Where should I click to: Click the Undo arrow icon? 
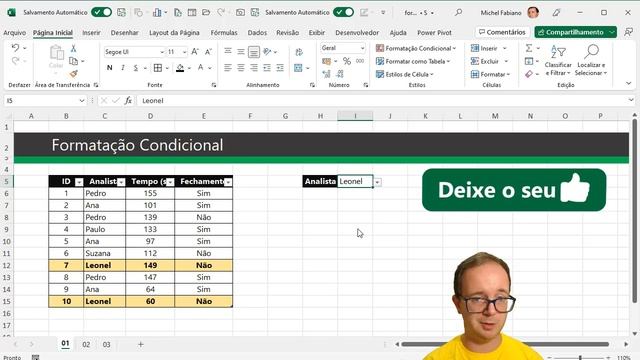(15, 48)
